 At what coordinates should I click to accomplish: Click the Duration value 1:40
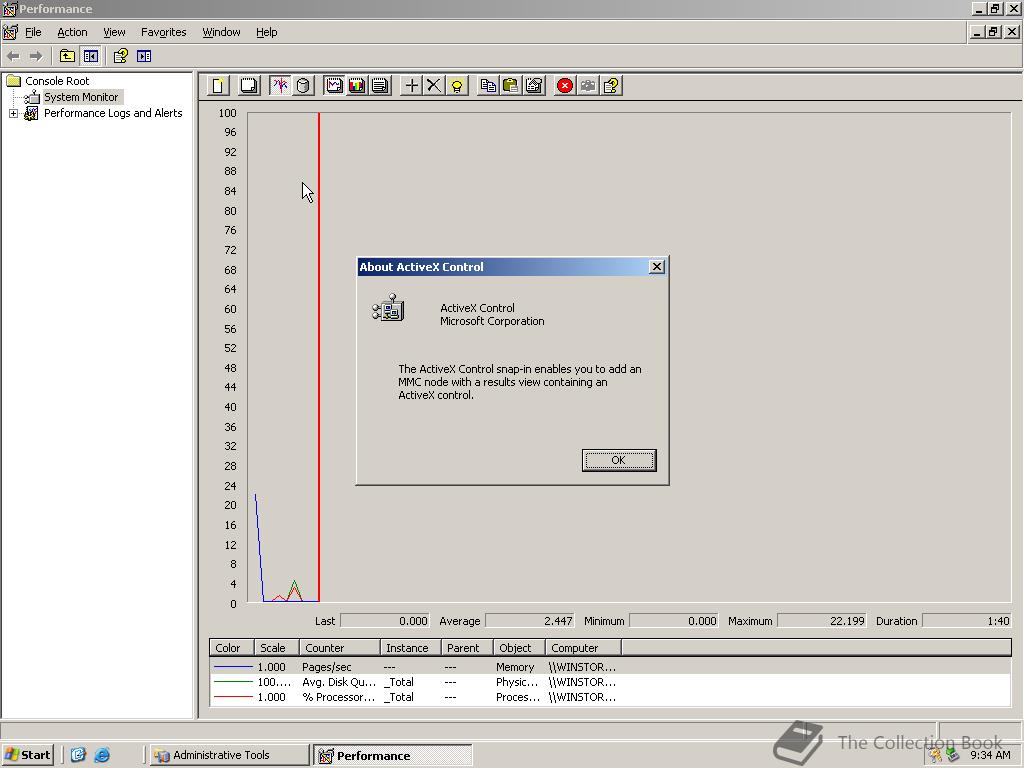[x=967, y=621]
